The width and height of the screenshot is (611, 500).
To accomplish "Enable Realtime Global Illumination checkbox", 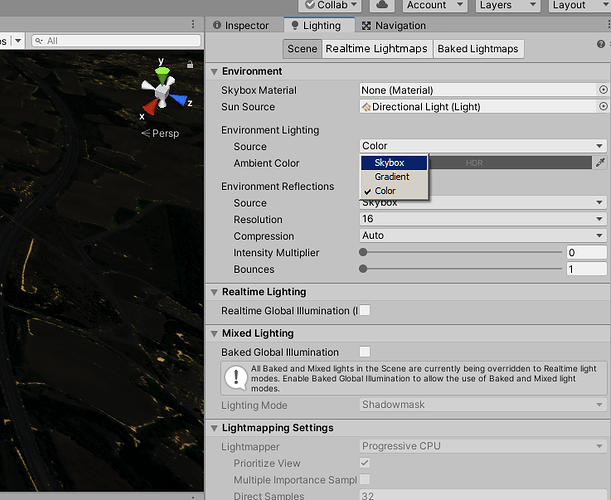I will tap(365, 310).
